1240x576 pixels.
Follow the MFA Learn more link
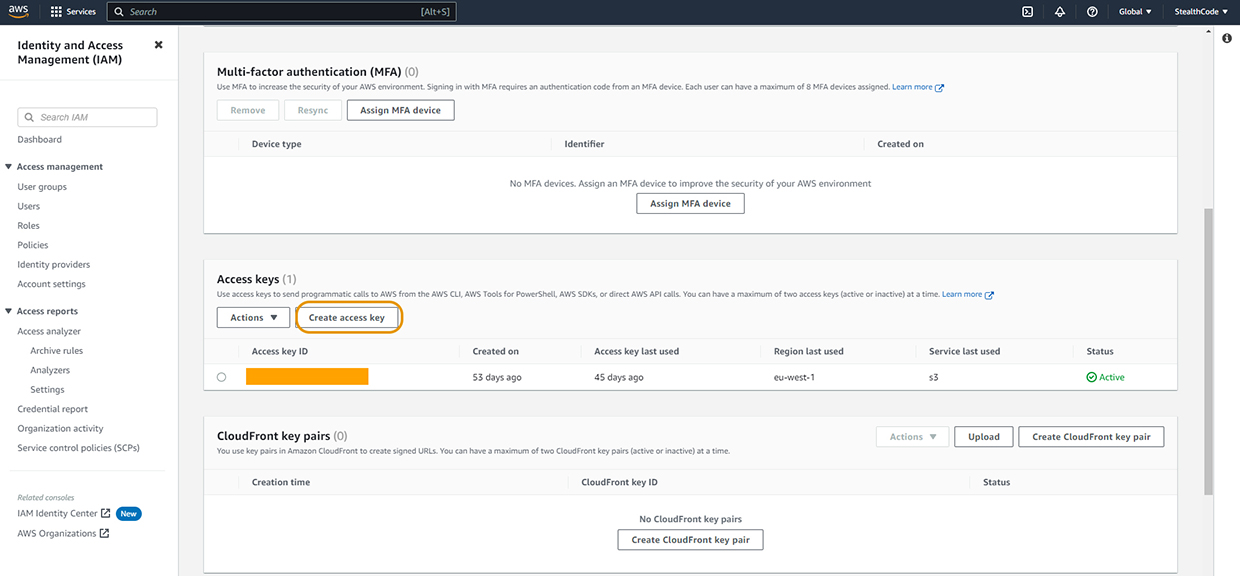point(912,87)
